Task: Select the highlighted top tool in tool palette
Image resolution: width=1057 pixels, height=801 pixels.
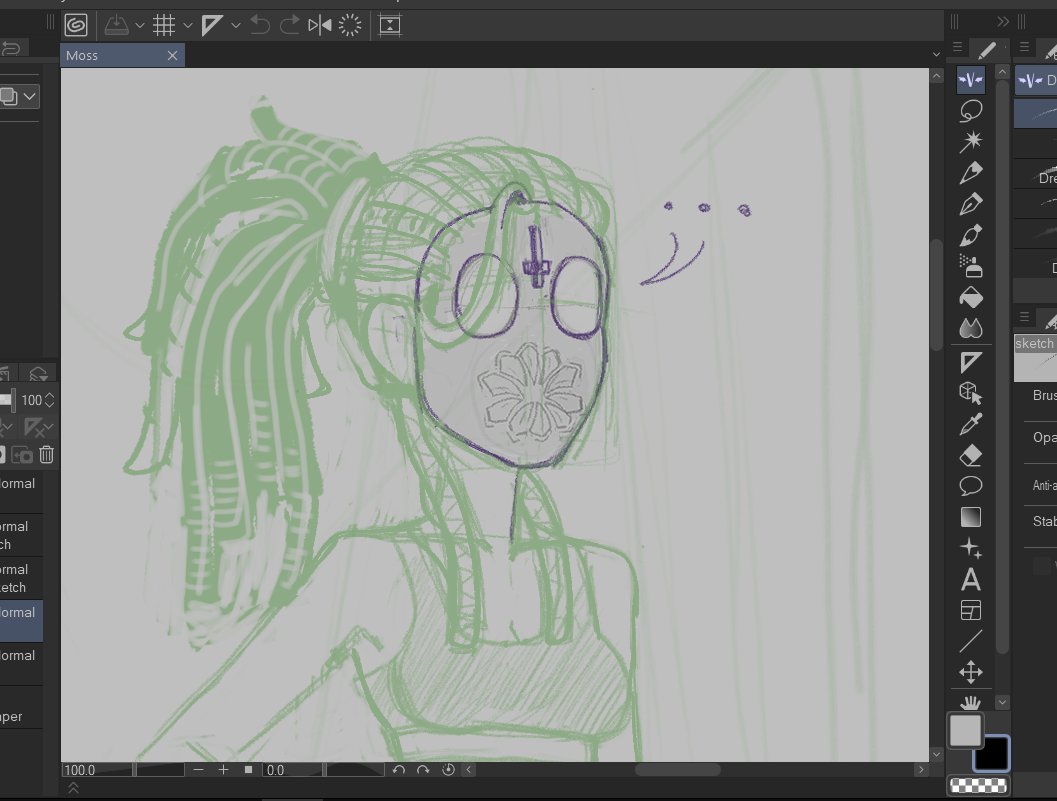Action: click(971, 80)
